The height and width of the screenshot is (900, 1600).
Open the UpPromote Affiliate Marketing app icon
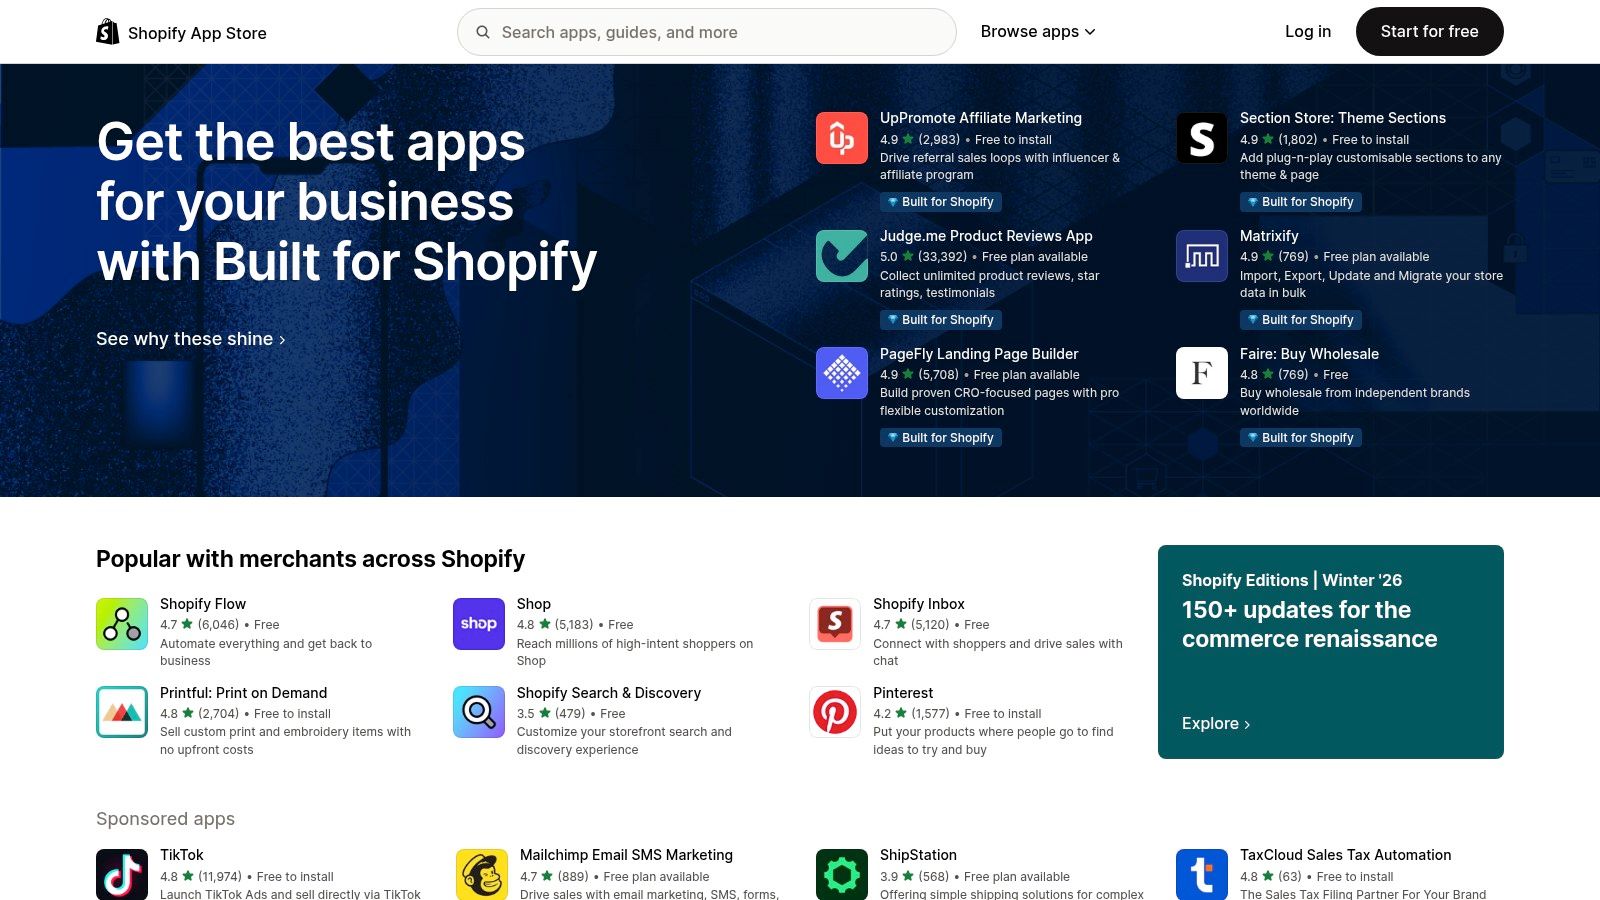(x=841, y=137)
